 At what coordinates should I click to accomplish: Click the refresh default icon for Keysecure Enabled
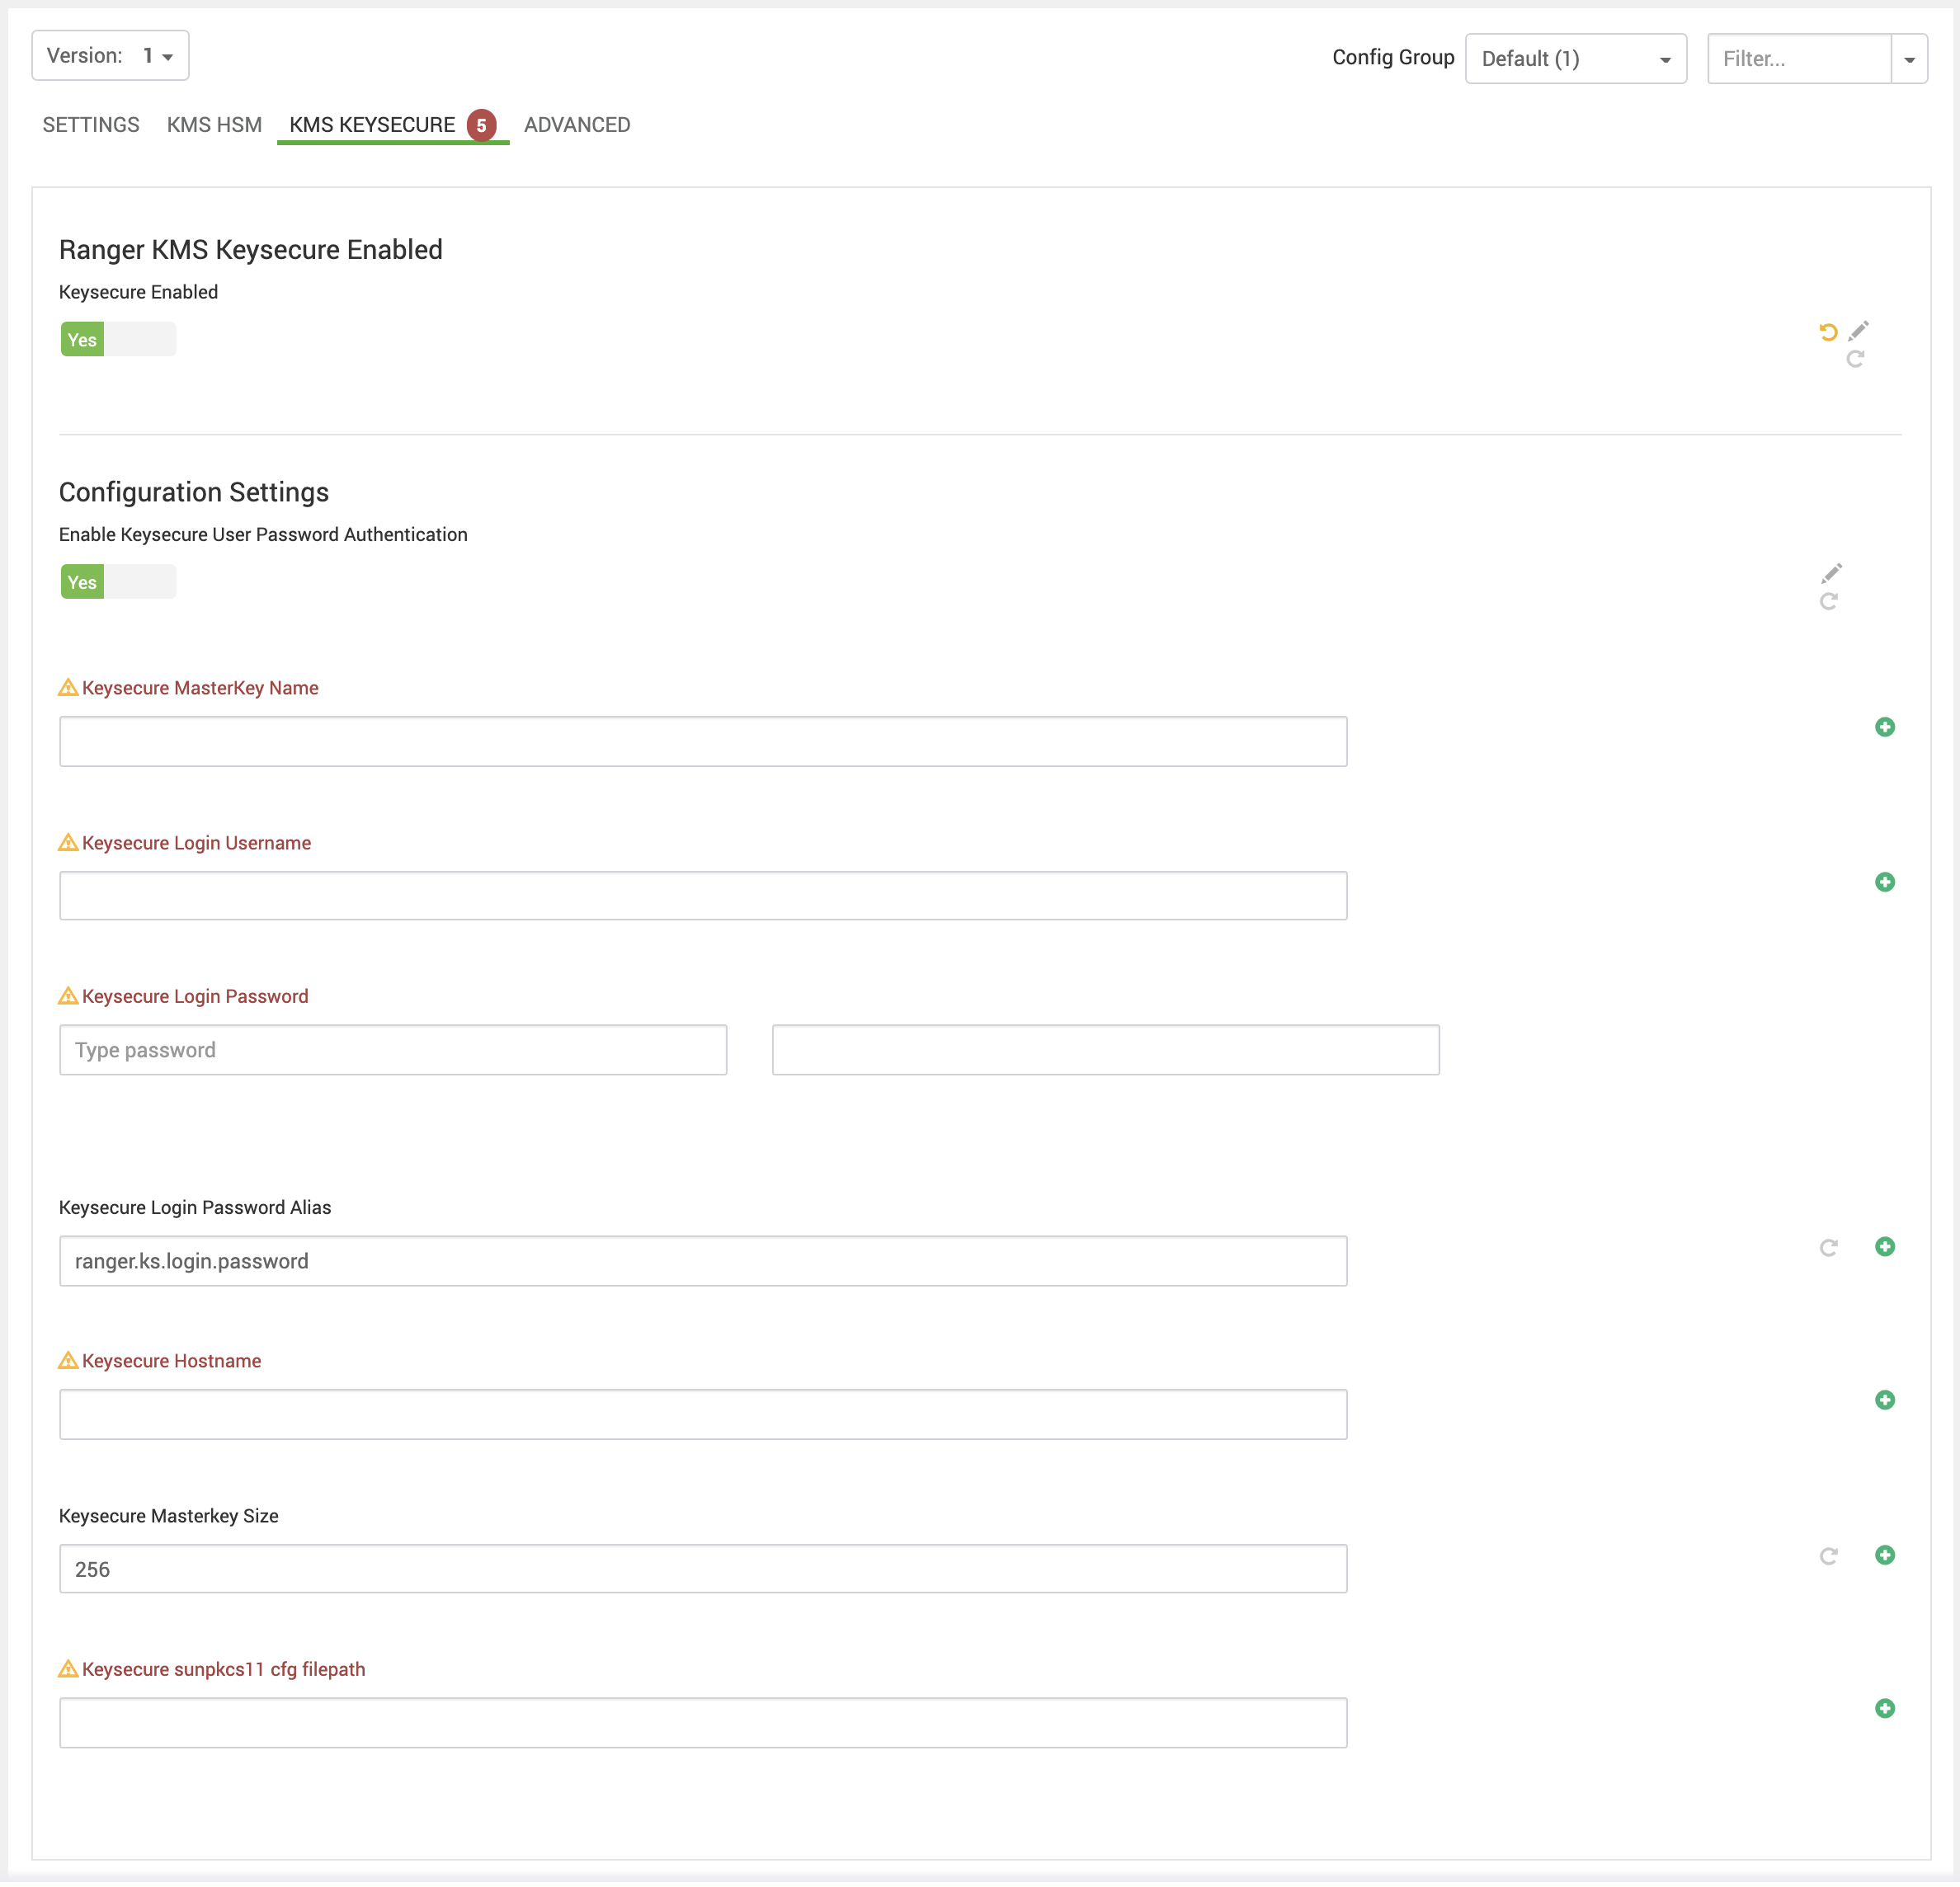[1855, 359]
